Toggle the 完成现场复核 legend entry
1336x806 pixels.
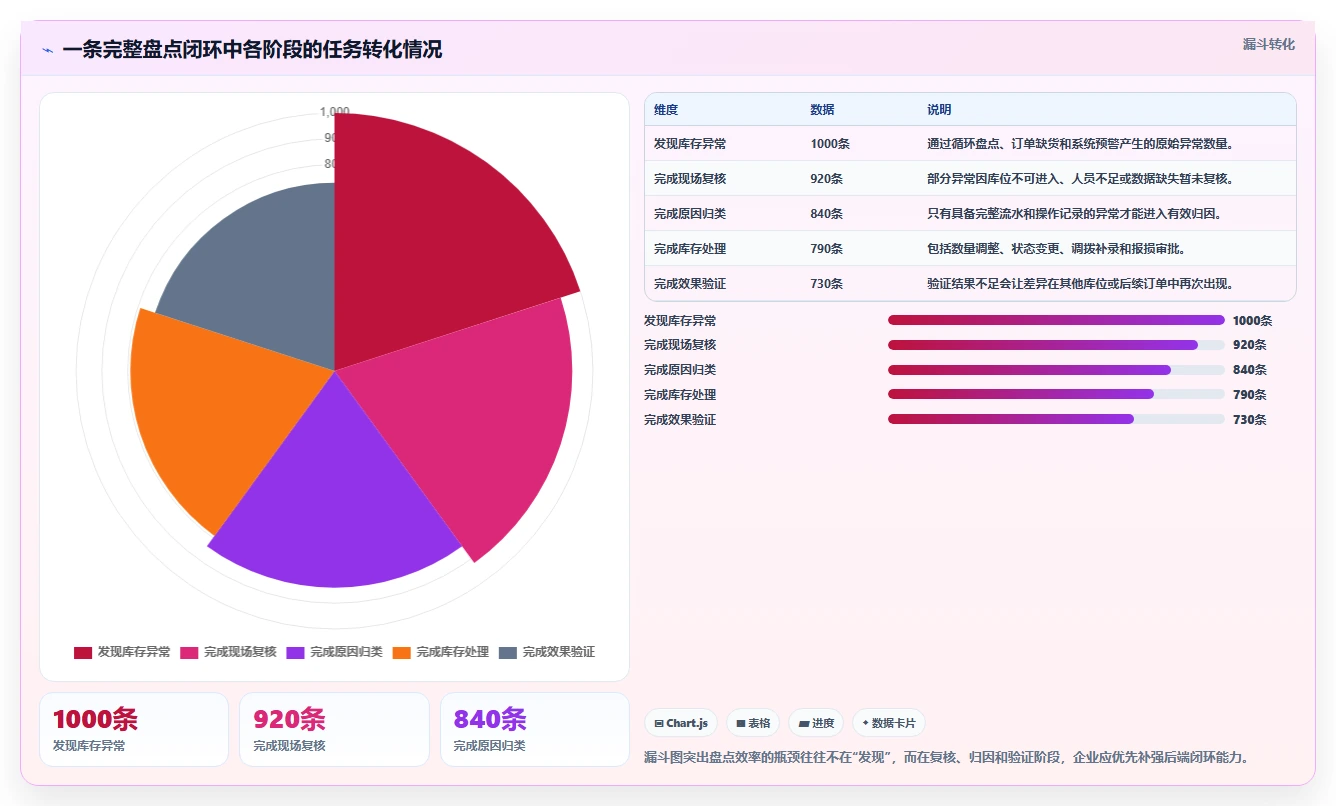point(228,652)
